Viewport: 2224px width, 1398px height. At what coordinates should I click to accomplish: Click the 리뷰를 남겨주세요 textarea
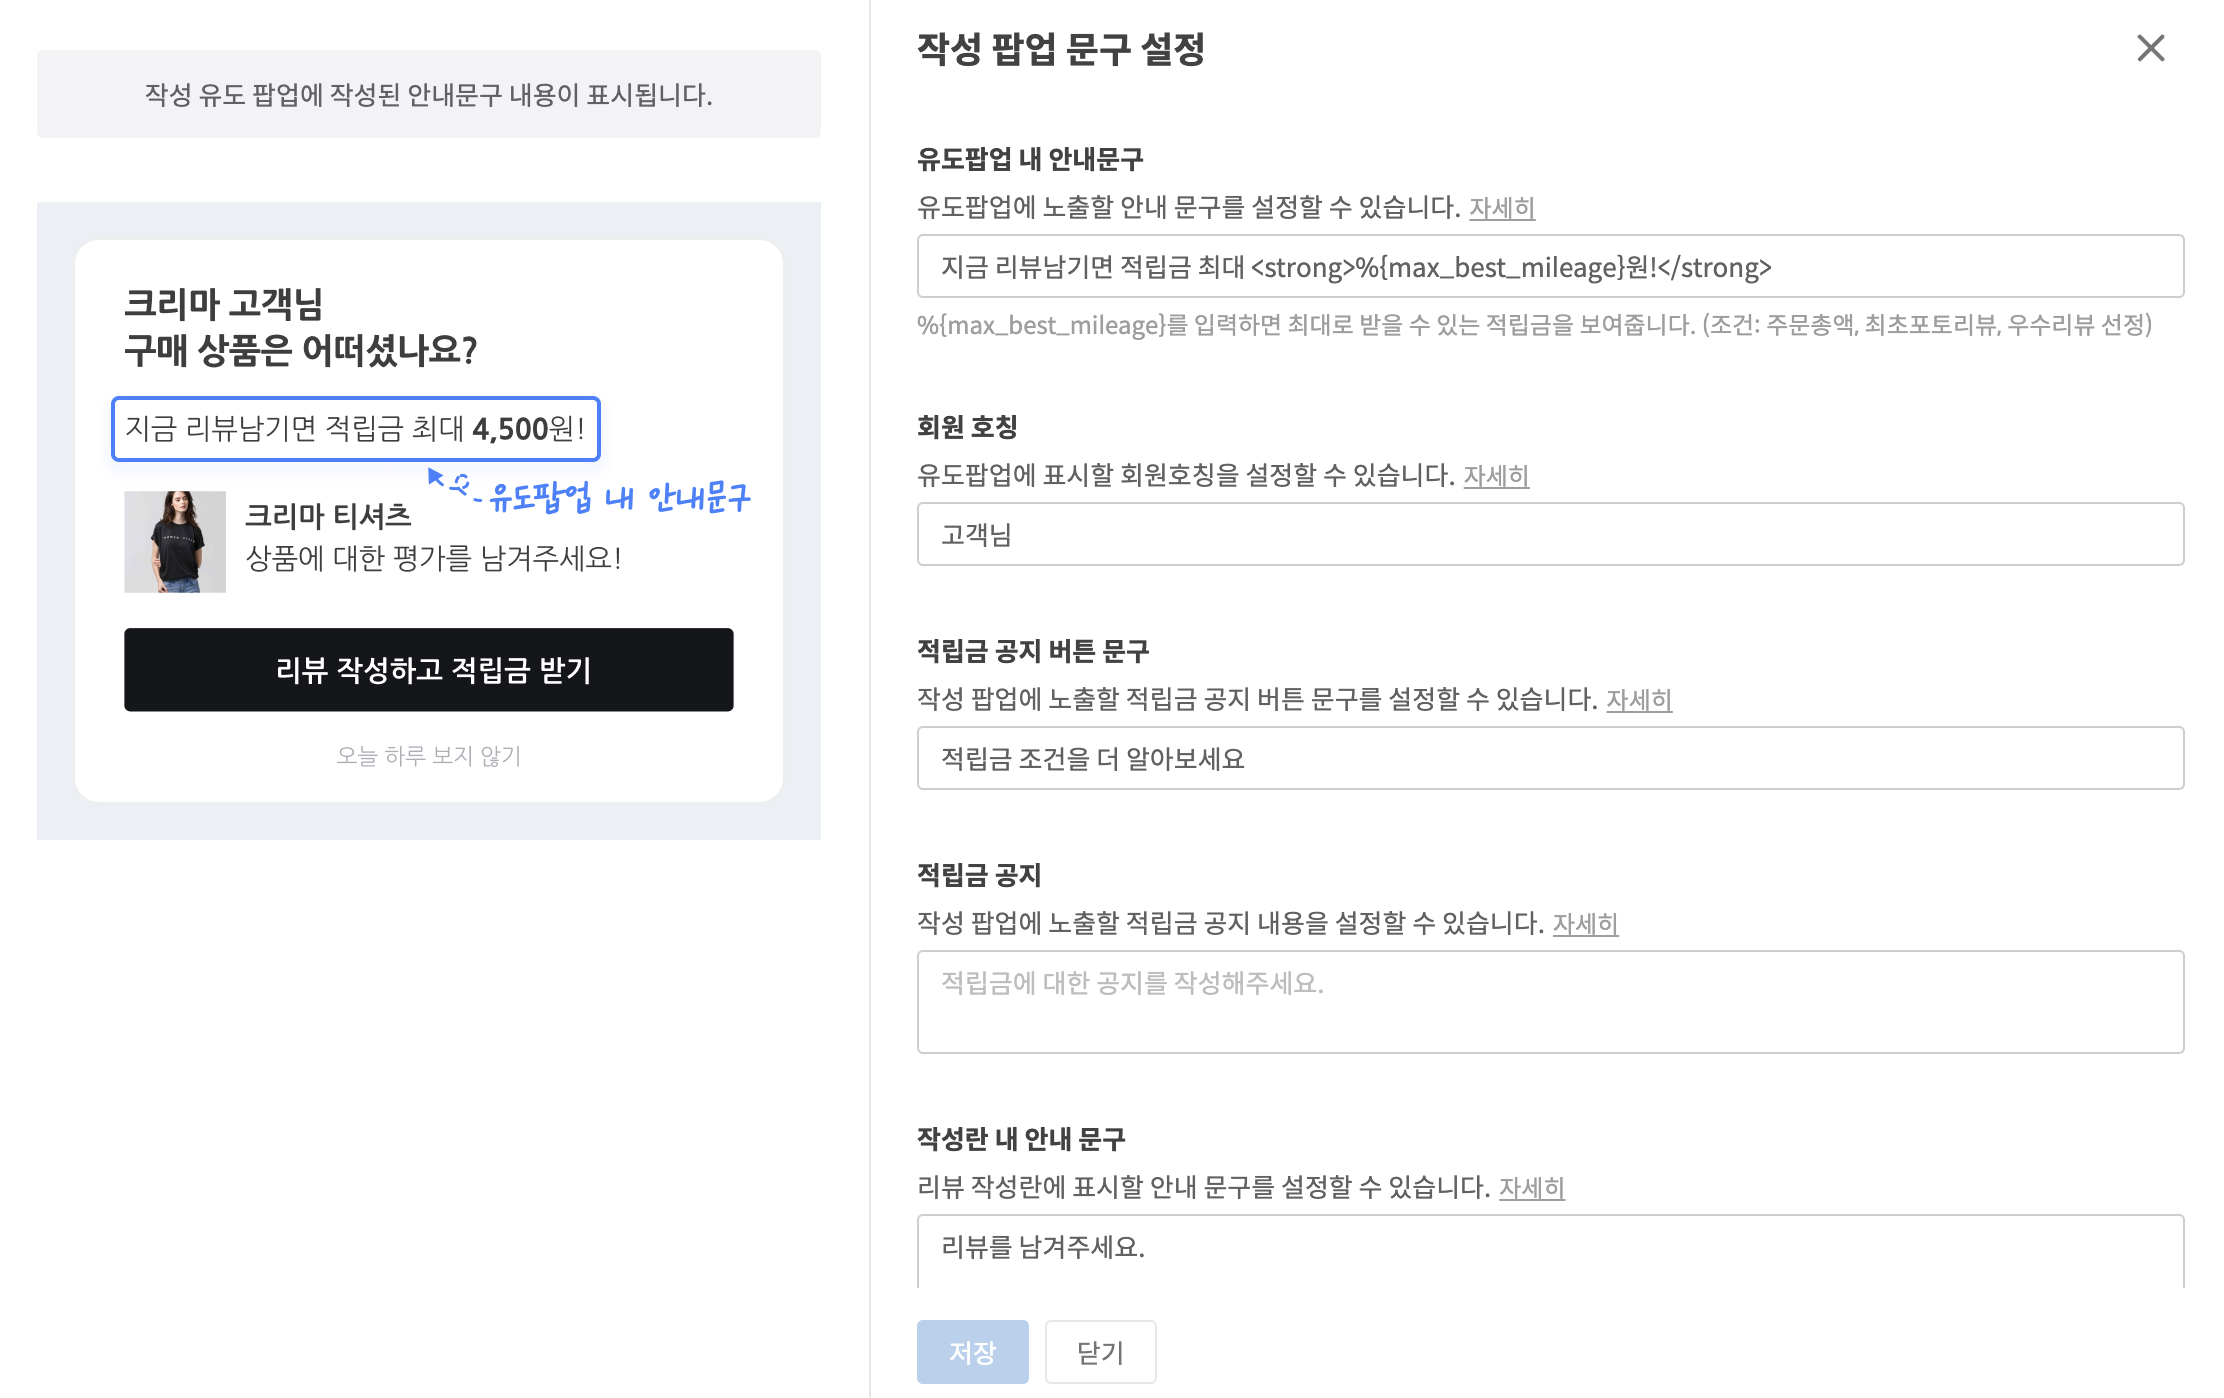point(1550,1250)
